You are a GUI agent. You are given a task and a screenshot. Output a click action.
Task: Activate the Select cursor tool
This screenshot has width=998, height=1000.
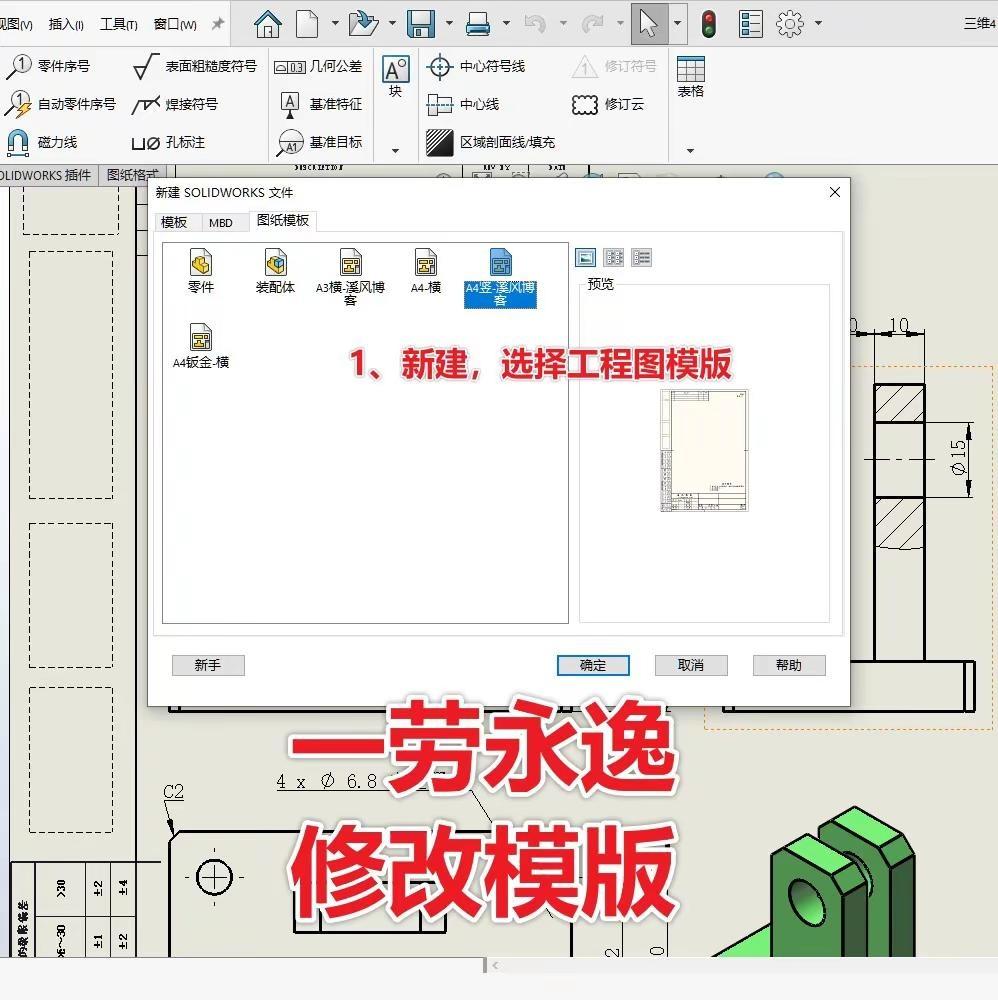tap(649, 24)
